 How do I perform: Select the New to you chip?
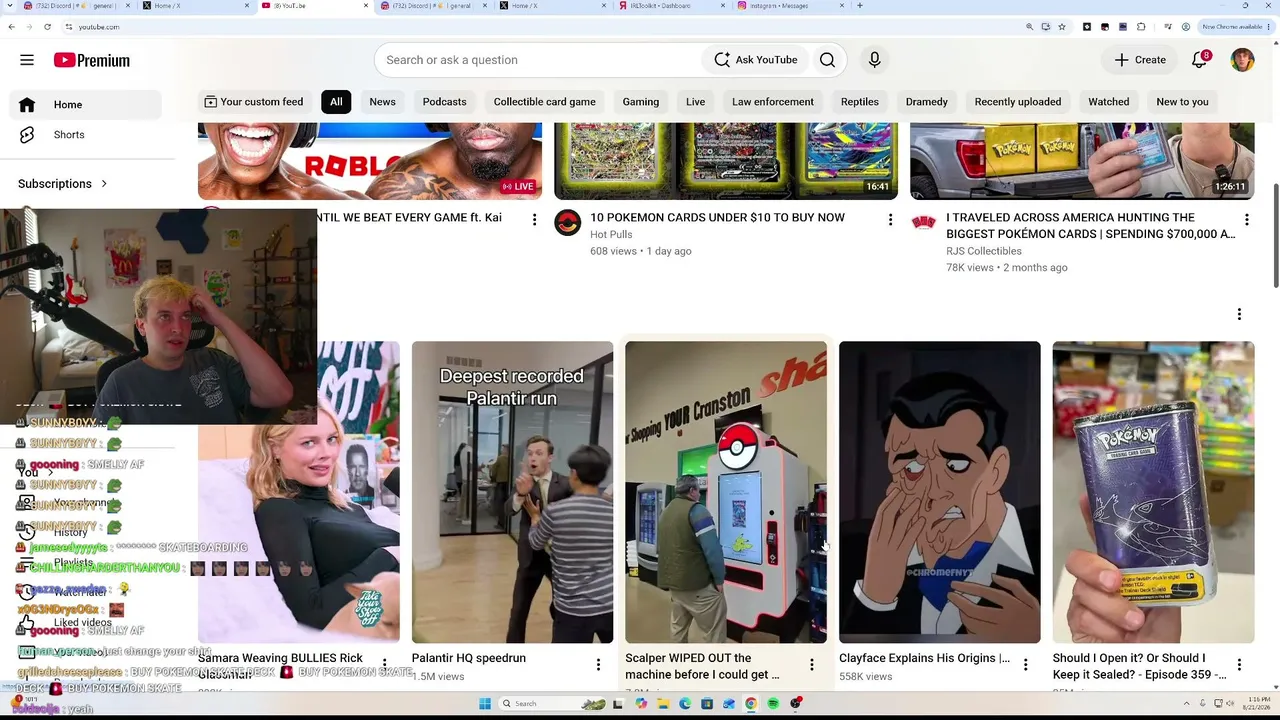coord(1182,102)
